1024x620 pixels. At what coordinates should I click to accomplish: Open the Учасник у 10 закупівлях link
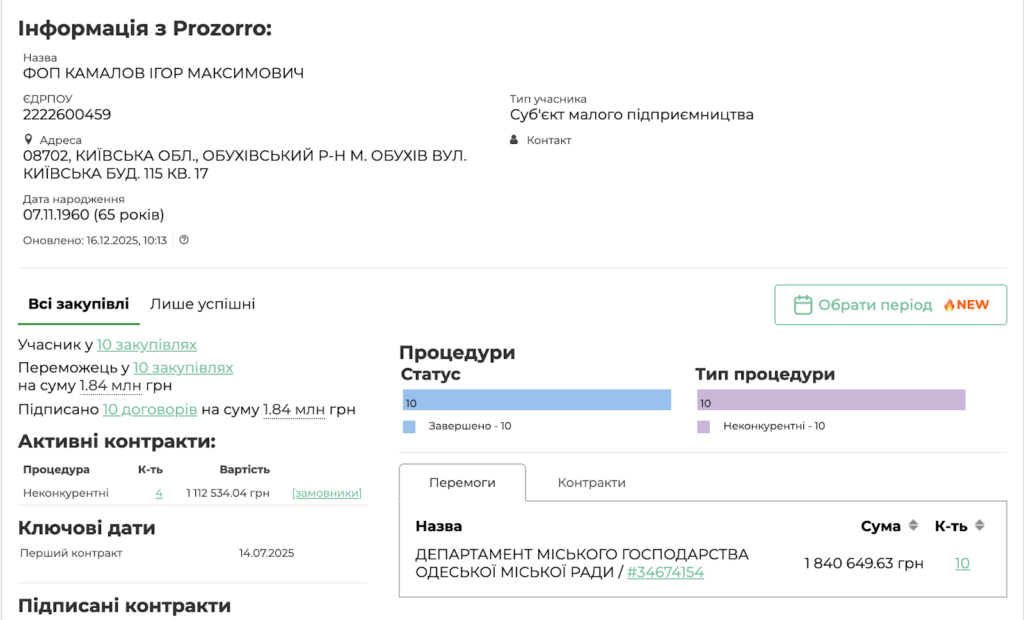tap(146, 345)
